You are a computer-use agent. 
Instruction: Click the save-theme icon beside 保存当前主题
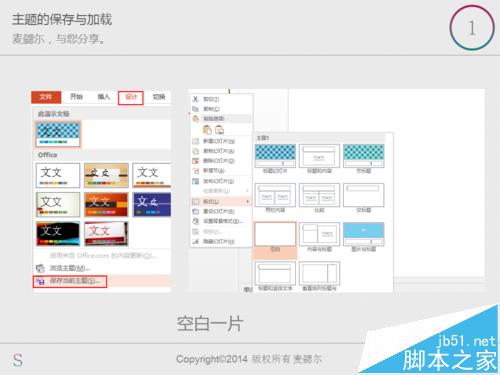point(40,281)
